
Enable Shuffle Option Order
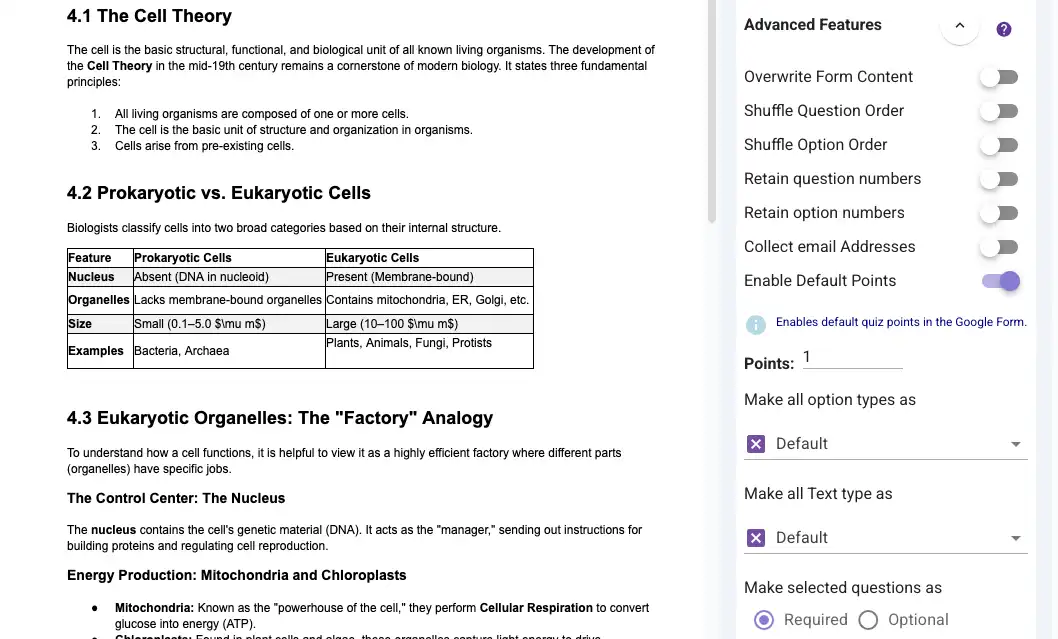(999, 144)
